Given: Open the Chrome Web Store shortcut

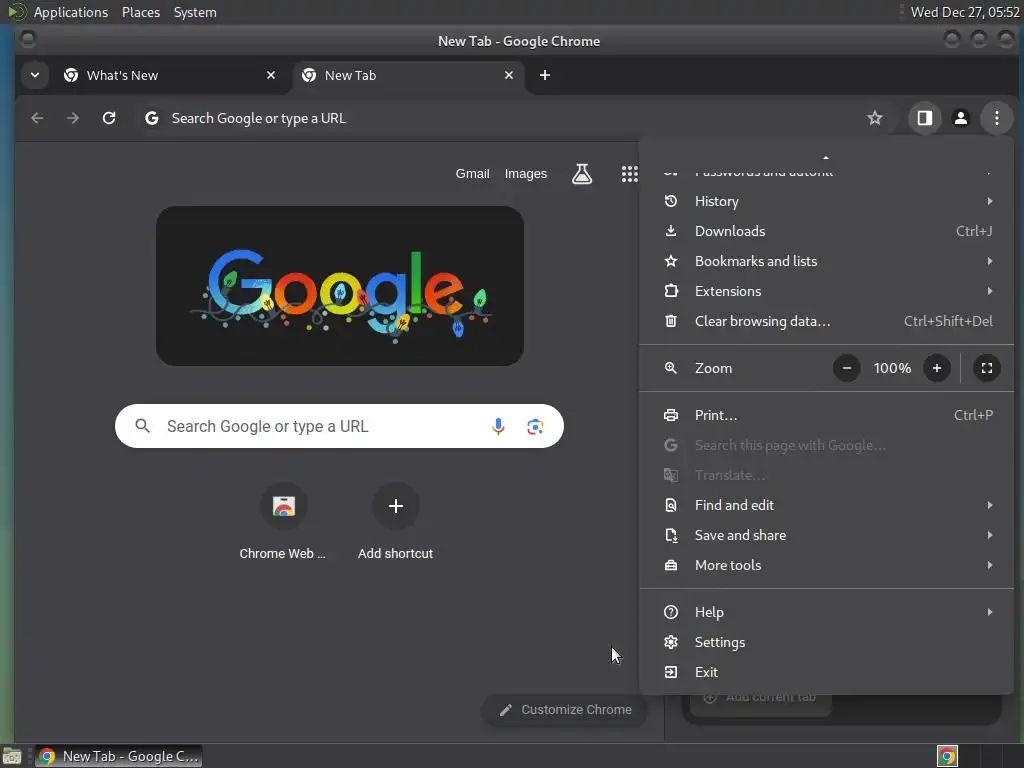Looking at the screenshot, I should pos(283,522).
